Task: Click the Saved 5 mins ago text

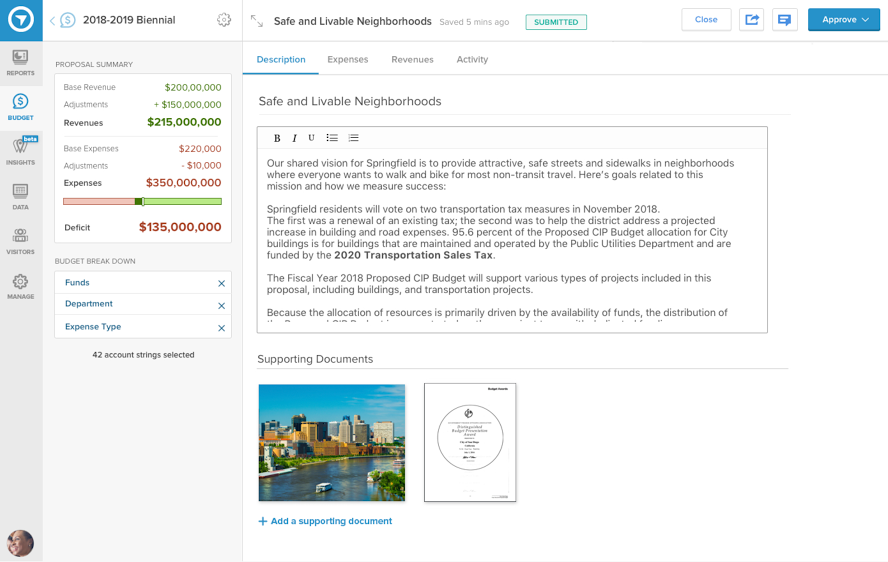Action: (x=474, y=22)
